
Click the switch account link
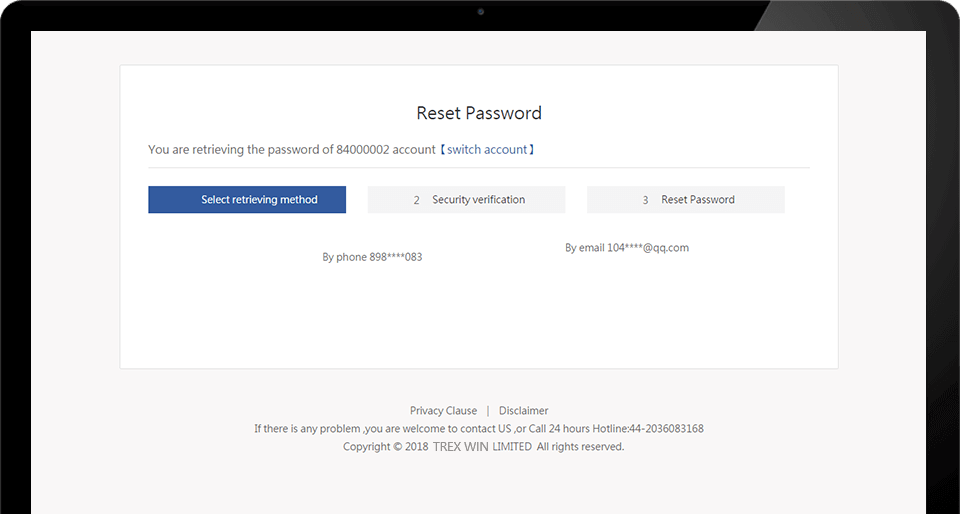(487, 149)
